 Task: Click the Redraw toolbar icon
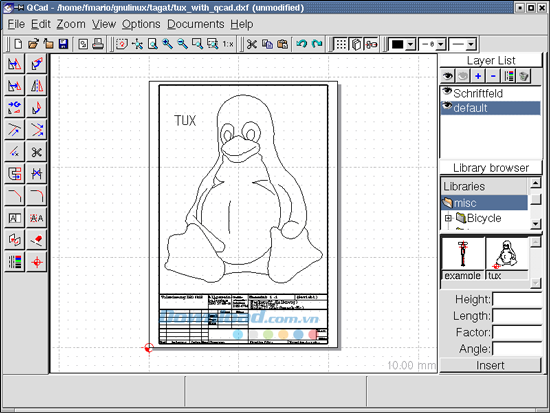(x=122, y=44)
